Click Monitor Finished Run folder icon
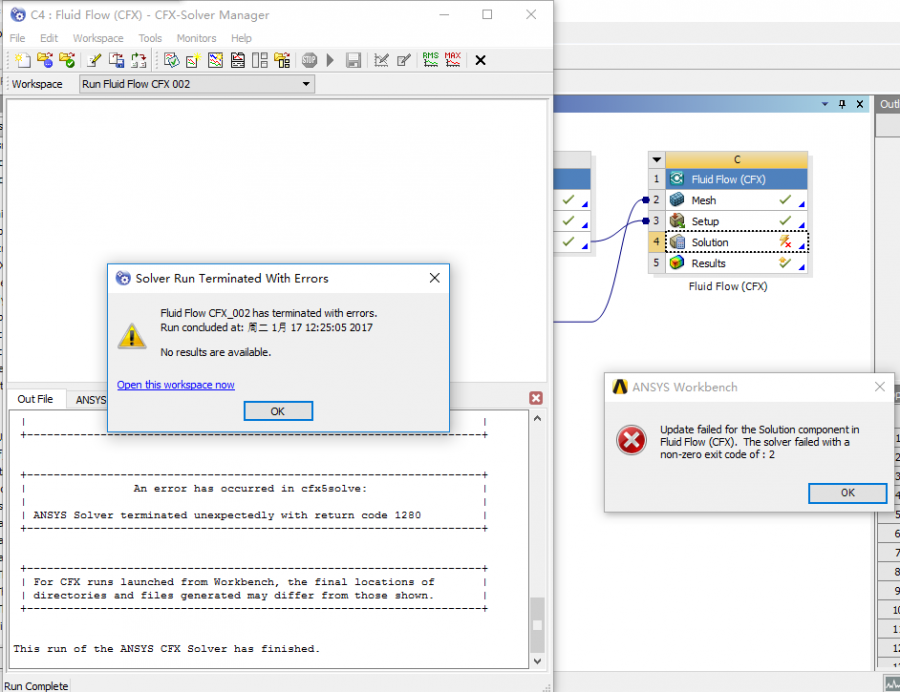This screenshot has width=900, height=692. 67,60
